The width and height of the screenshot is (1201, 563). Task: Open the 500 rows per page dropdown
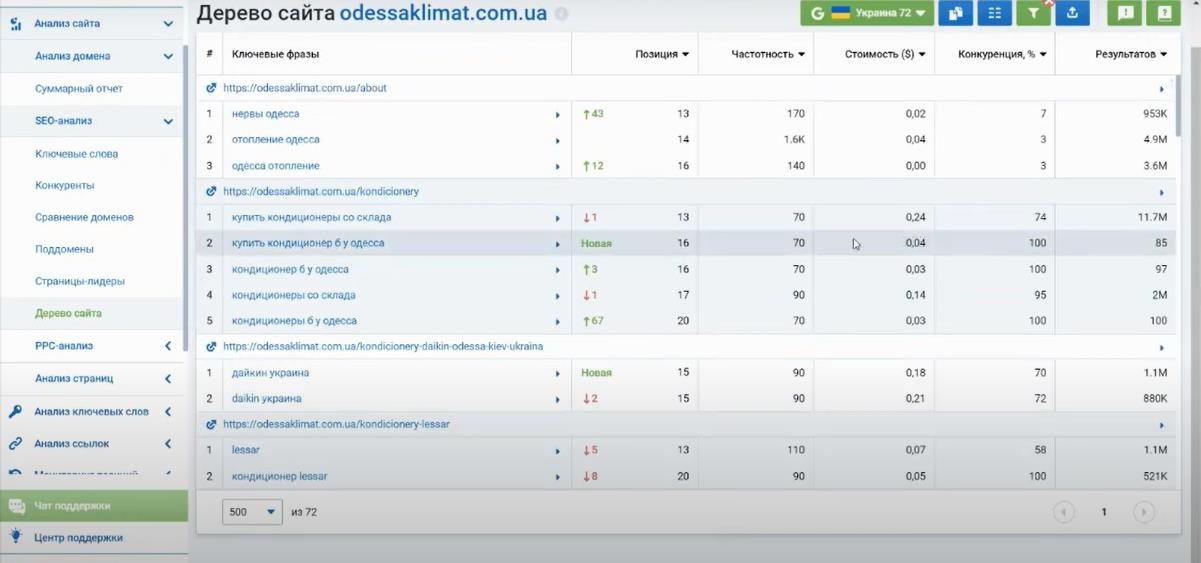pyautogui.click(x=253, y=511)
